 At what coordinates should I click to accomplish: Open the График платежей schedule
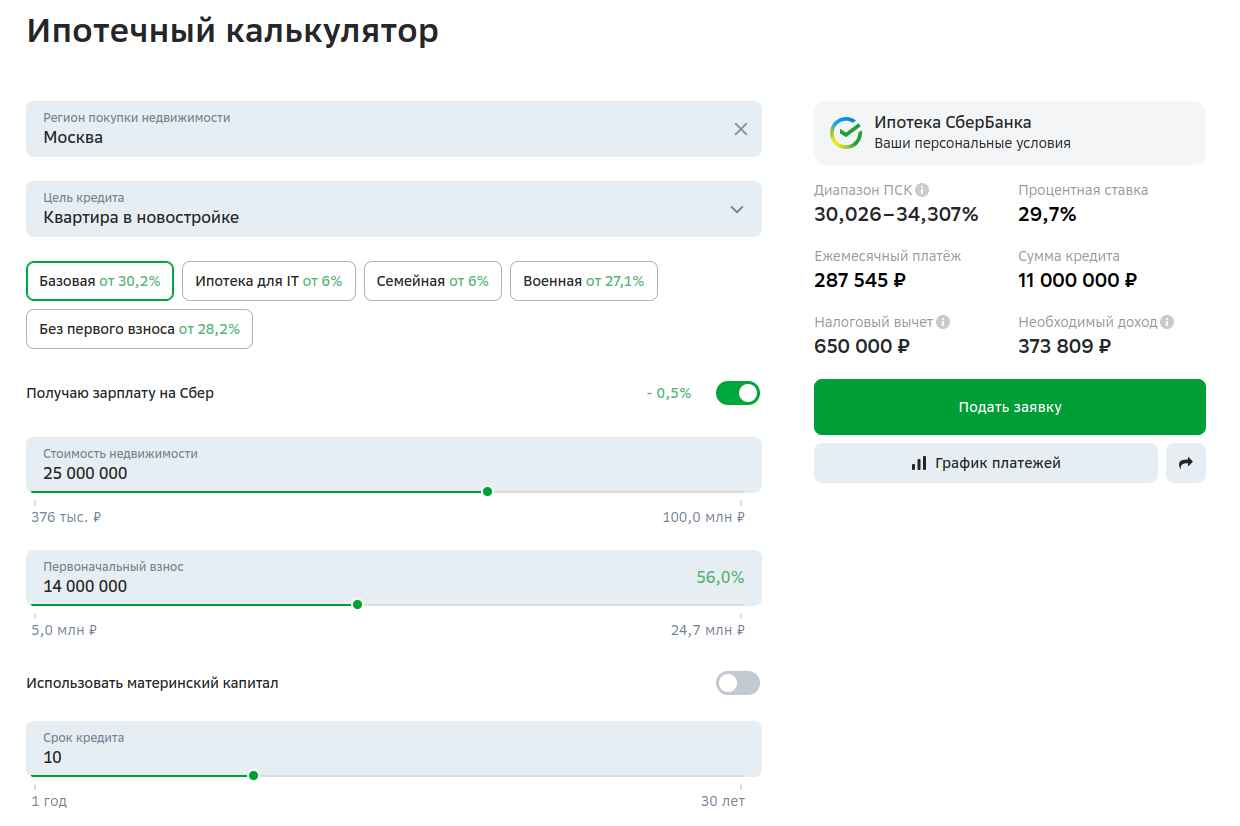(985, 463)
